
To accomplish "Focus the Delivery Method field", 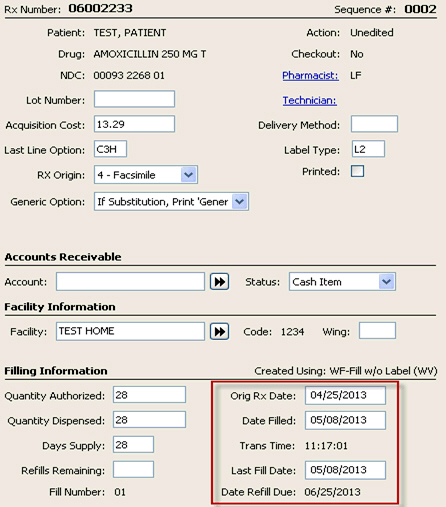I will 374,124.
